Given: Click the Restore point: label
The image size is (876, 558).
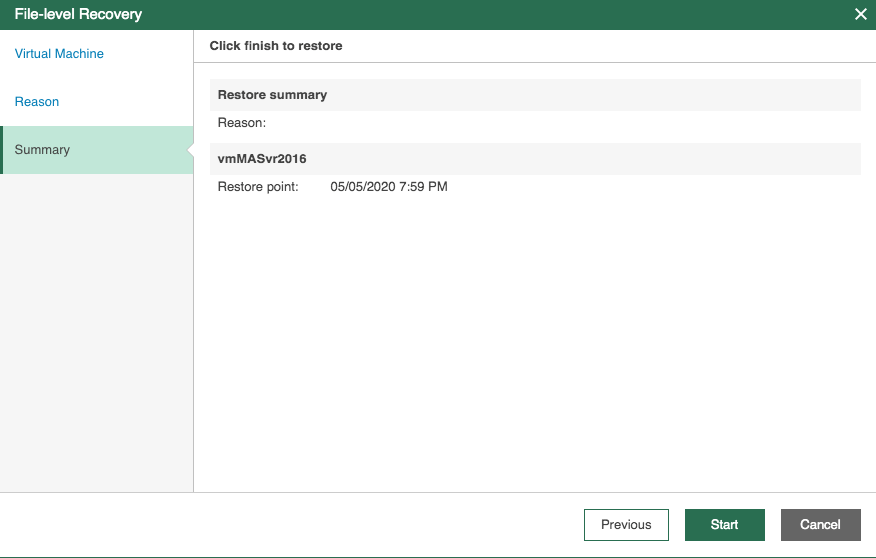Looking at the screenshot, I should coord(258,187).
